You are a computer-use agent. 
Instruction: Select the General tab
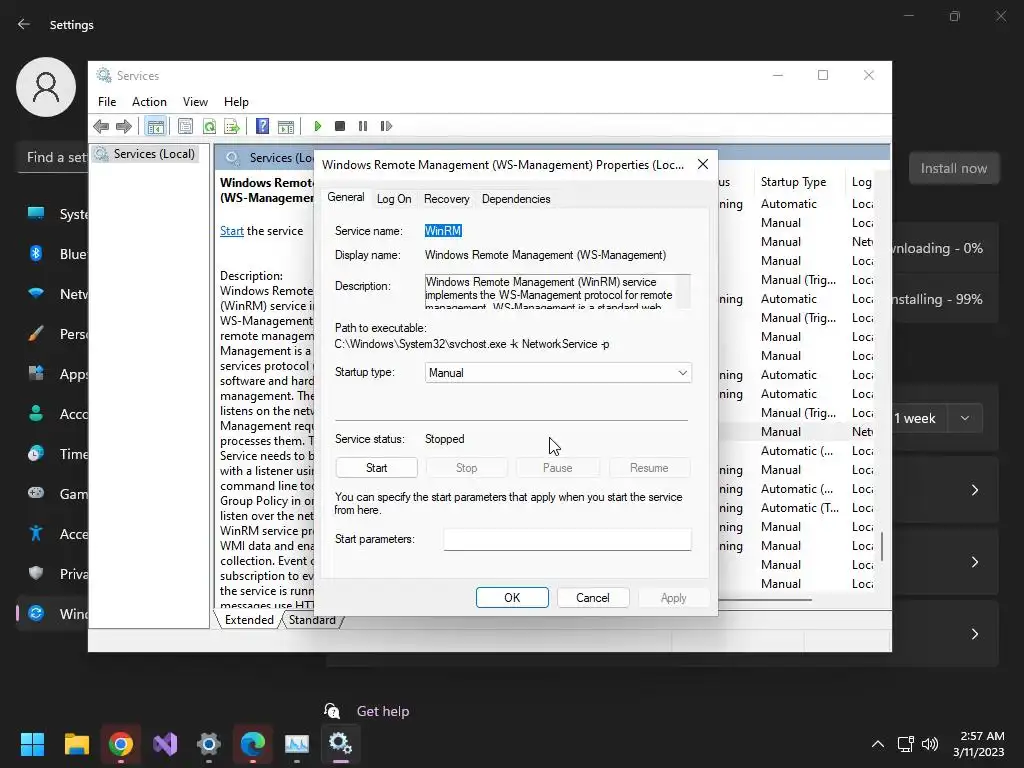(345, 197)
